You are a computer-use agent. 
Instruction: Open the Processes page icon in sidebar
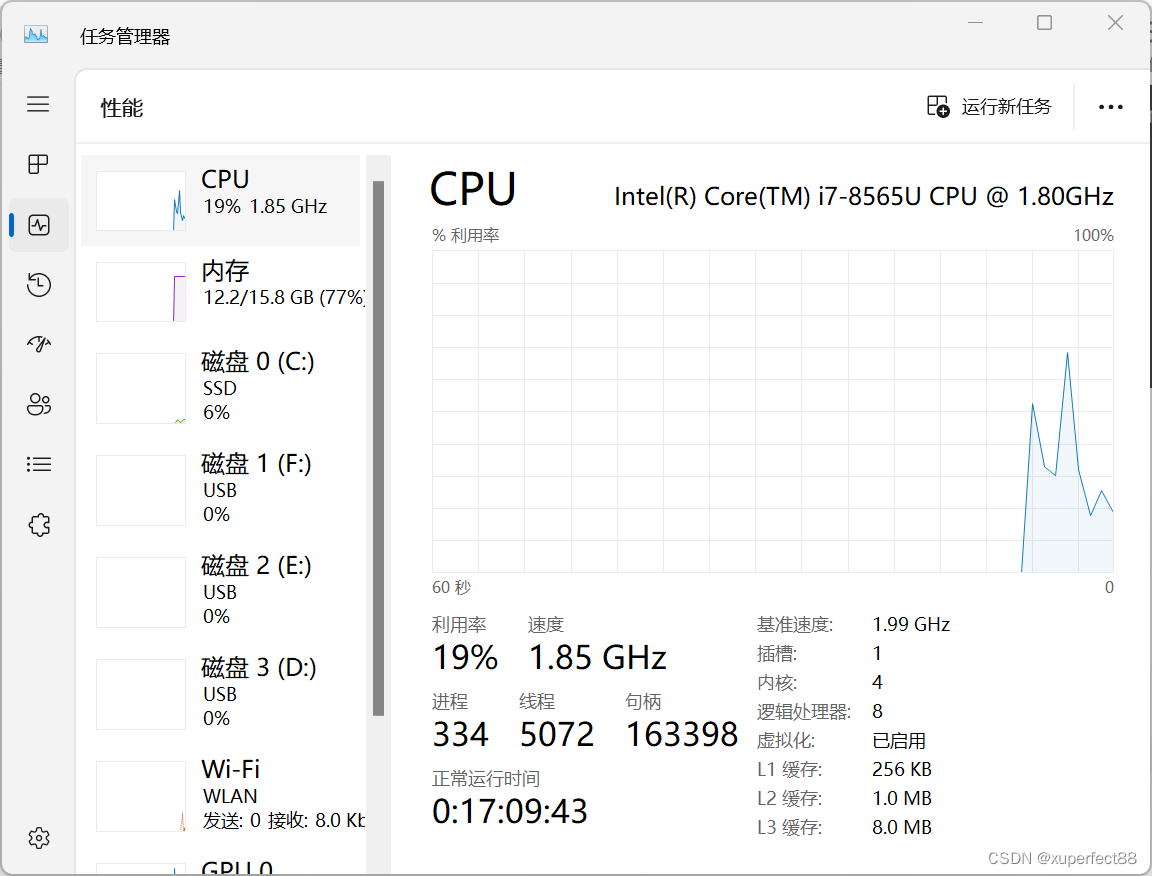(x=38, y=164)
